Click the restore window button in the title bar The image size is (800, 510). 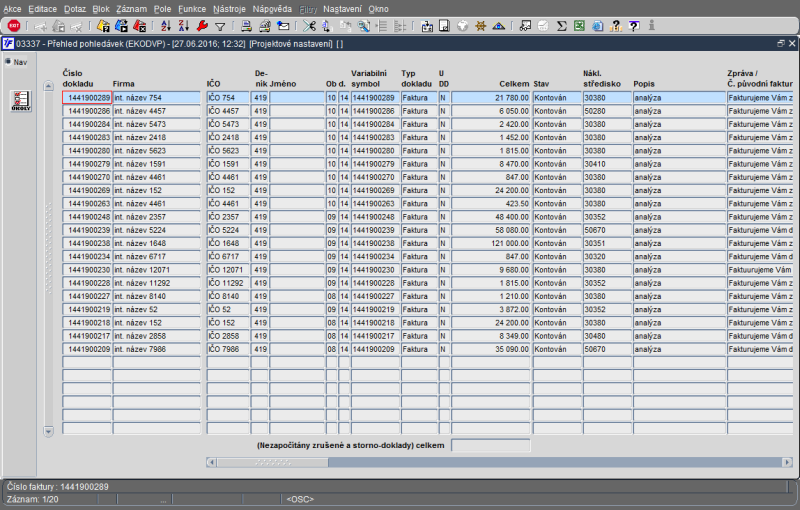[x=781, y=44]
